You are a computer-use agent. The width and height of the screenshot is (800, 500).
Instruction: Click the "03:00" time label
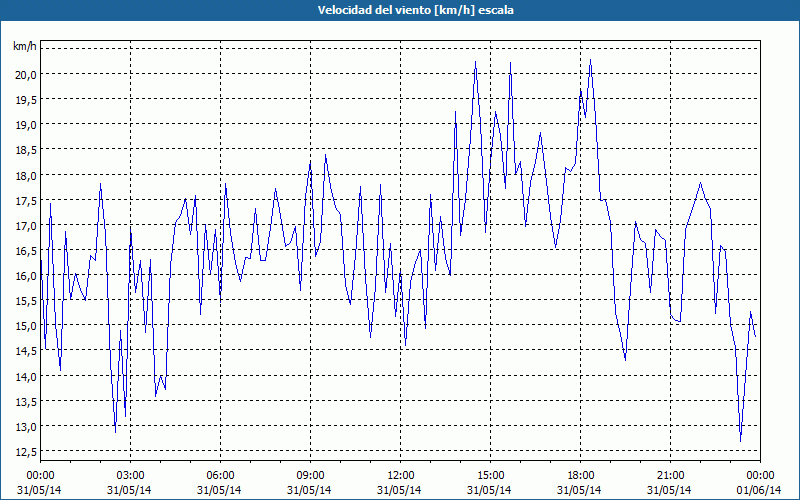click(x=130, y=476)
